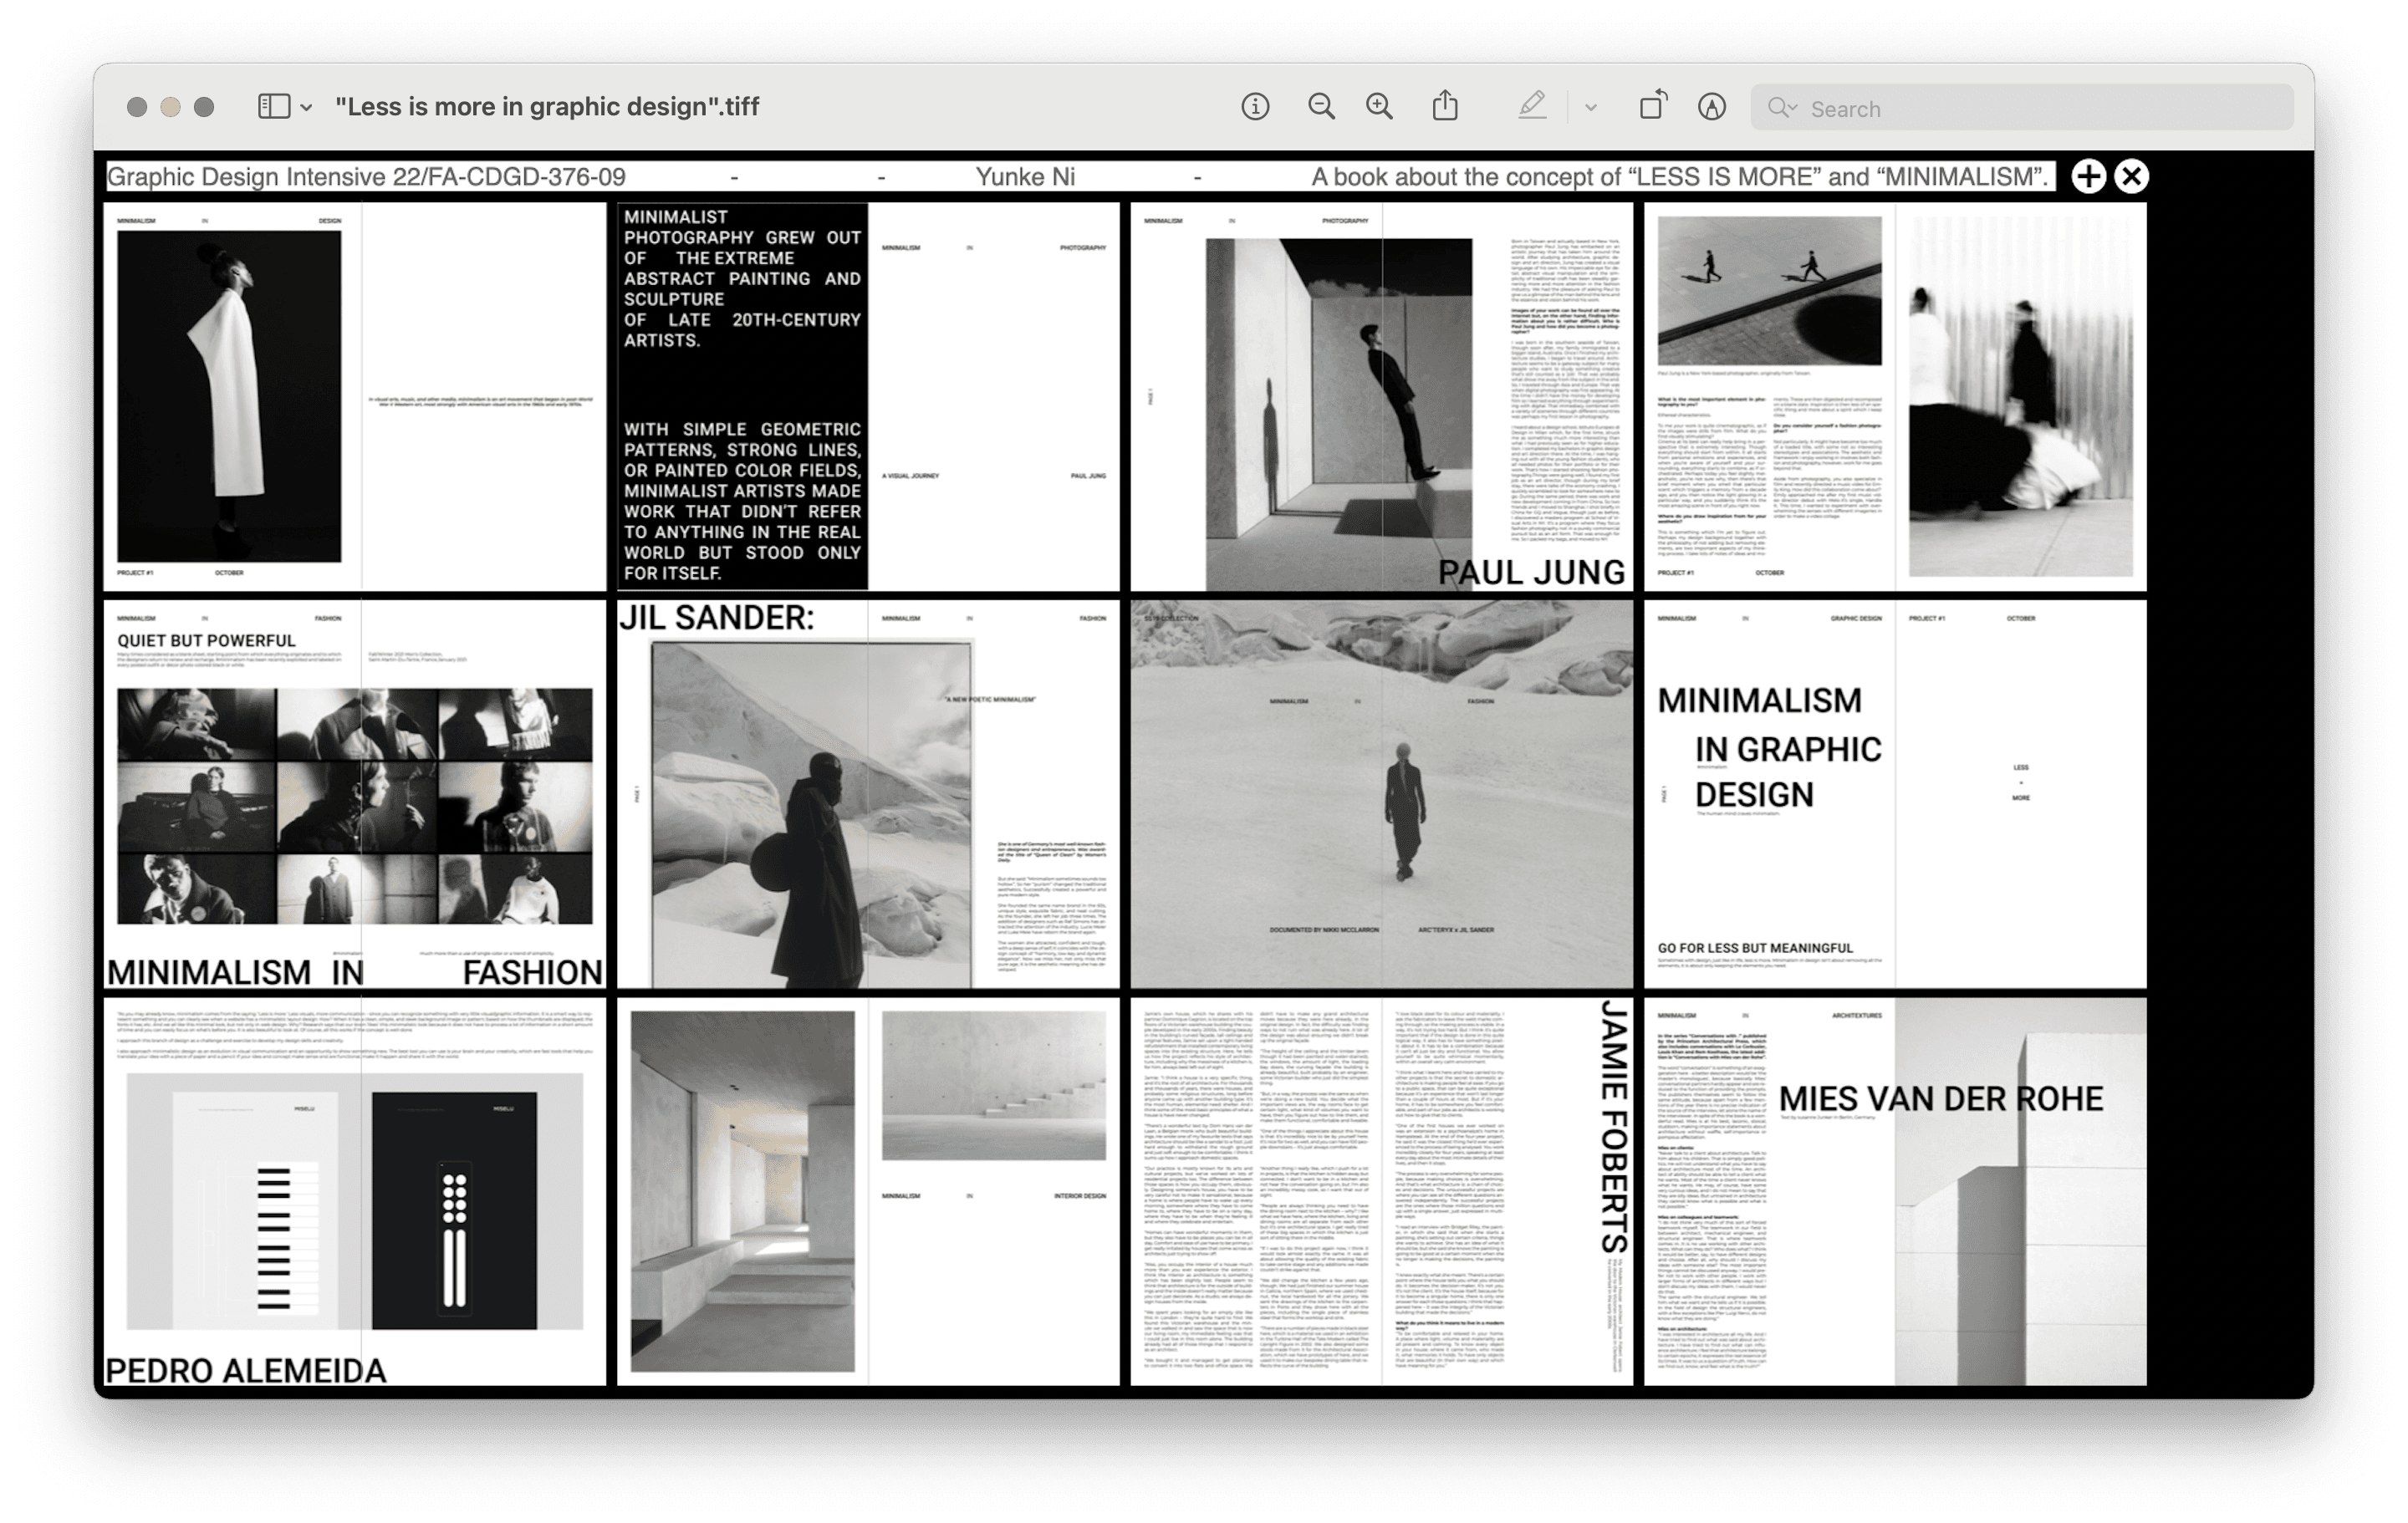This screenshot has height=1523, width=2408.
Task: Click the Pedro Alemeida poster spread
Action: (x=355, y=1191)
